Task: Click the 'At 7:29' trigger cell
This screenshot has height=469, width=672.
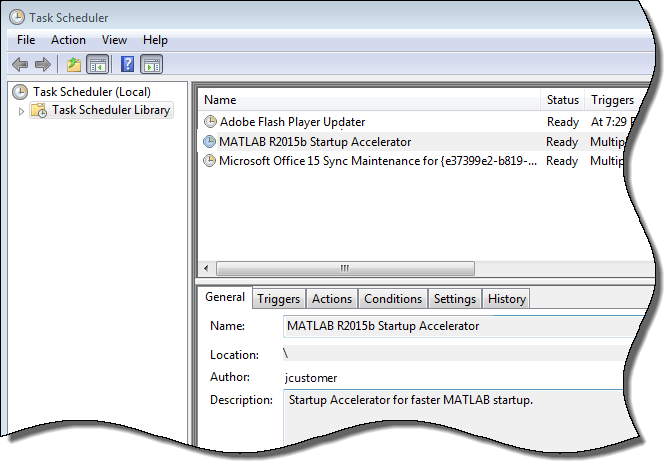Action: pos(609,122)
